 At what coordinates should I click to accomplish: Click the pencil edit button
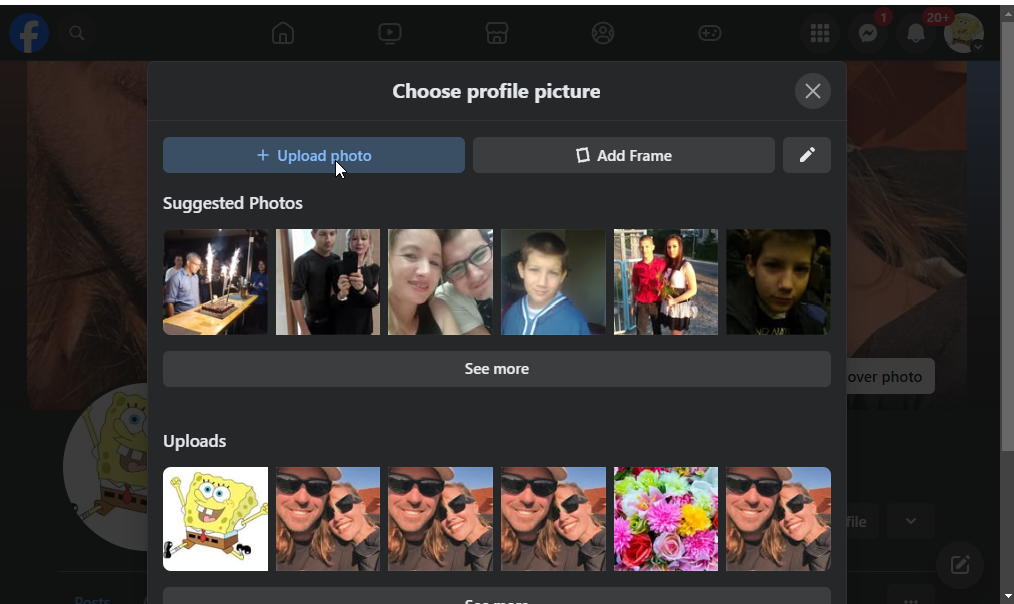click(x=807, y=155)
